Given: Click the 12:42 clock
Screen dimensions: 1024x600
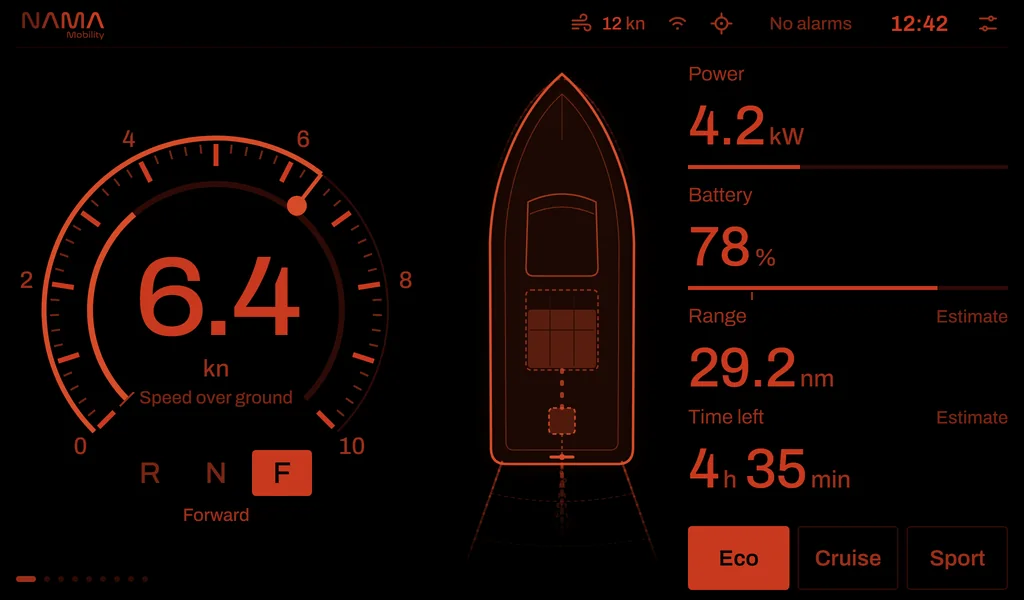Looking at the screenshot, I should tap(919, 24).
